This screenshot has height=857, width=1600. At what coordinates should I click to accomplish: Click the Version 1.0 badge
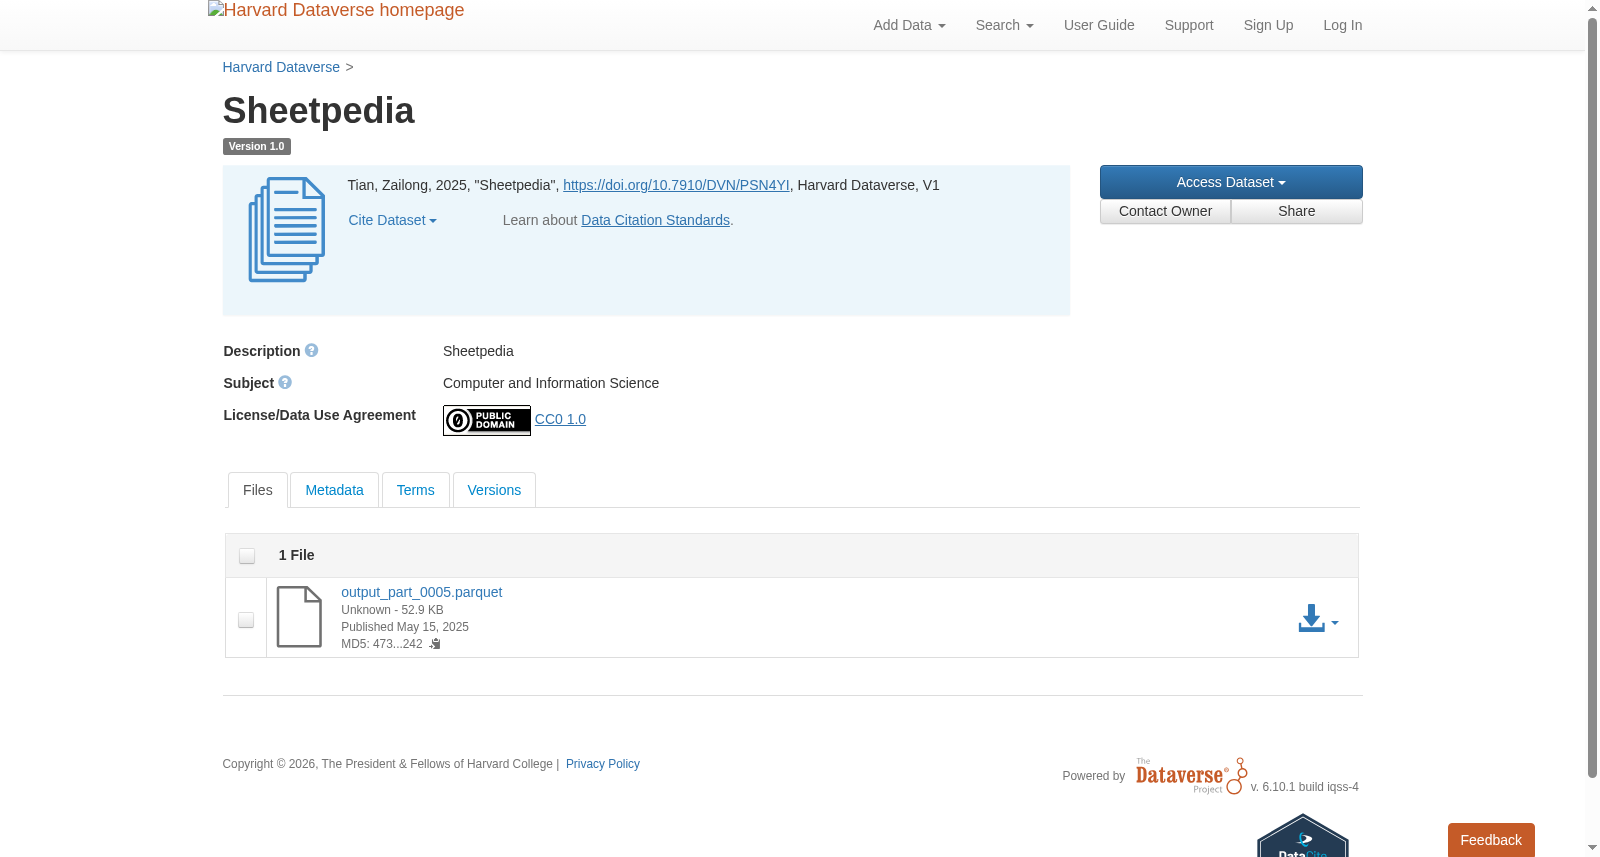256,146
